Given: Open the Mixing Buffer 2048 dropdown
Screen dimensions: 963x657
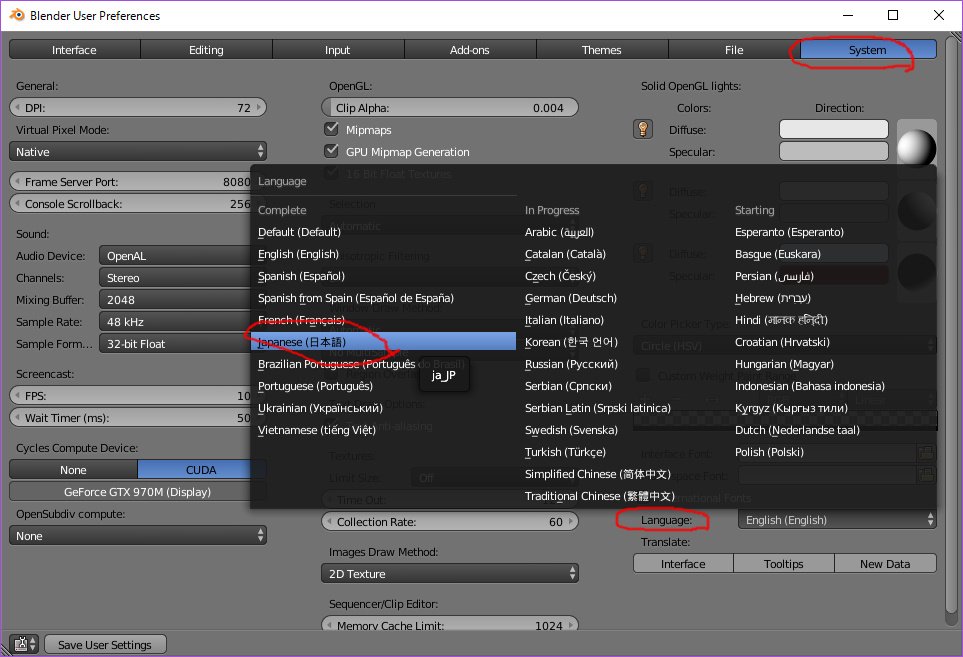Looking at the screenshot, I should tap(175, 300).
